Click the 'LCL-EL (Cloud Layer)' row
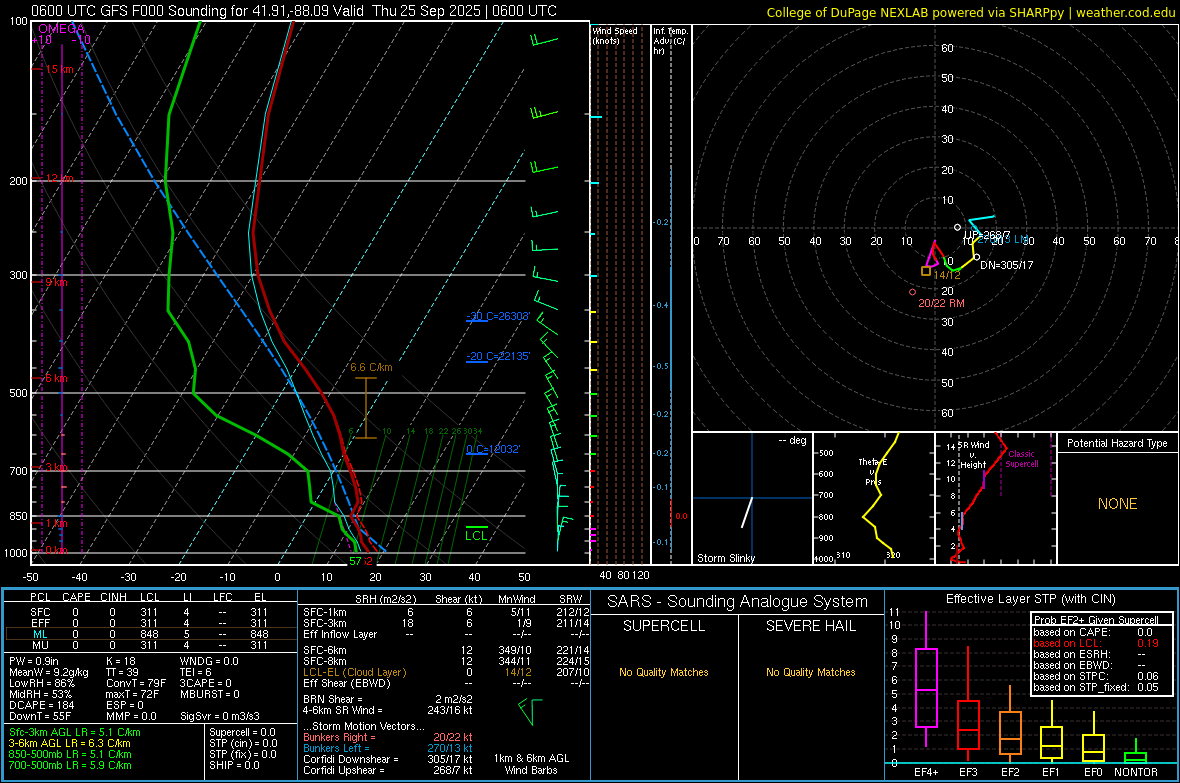This screenshot has height=783, width=1180. coord(446,672)
